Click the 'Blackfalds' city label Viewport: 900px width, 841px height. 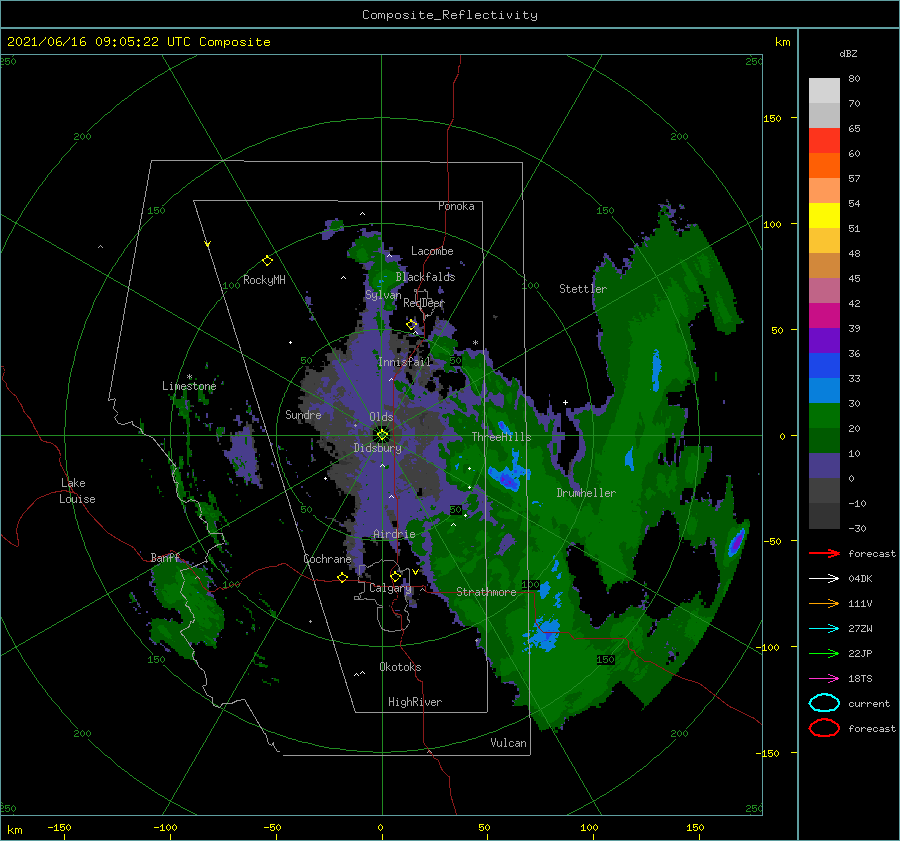pos(425,277)
